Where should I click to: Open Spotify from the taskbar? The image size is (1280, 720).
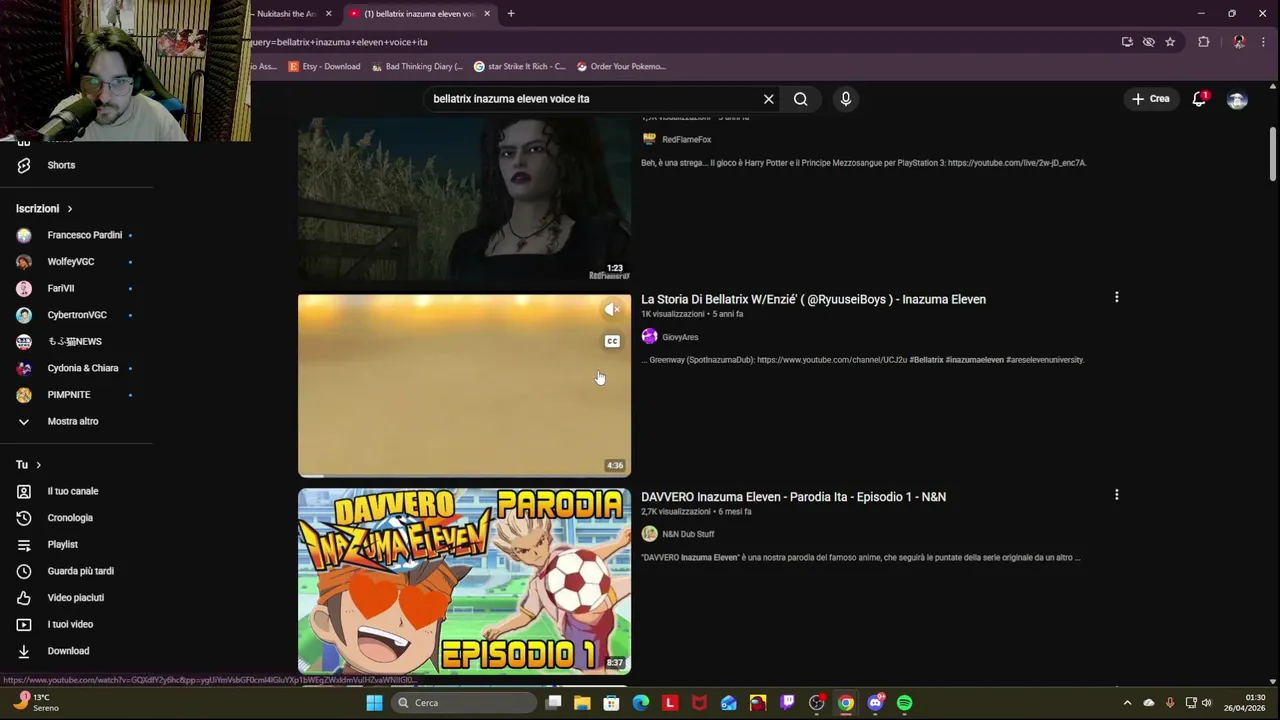(x=905, y=703)
